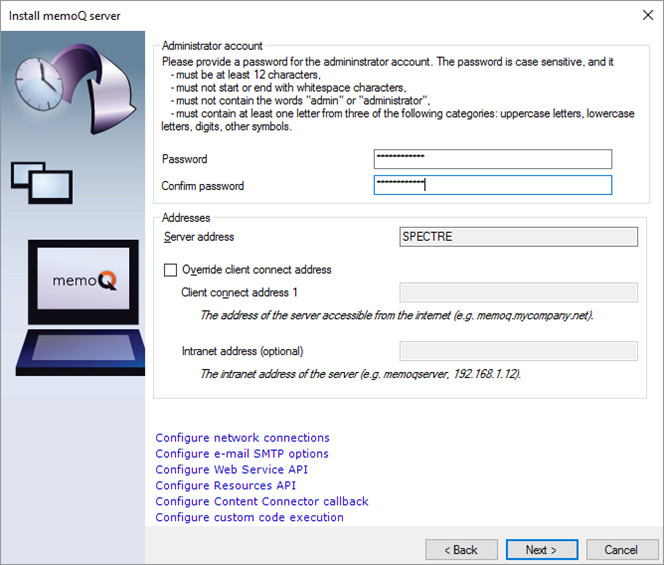Screen dimensions: 664x565
Task: Open Configure e-mail SMTP options link
Action: (242, 454)
